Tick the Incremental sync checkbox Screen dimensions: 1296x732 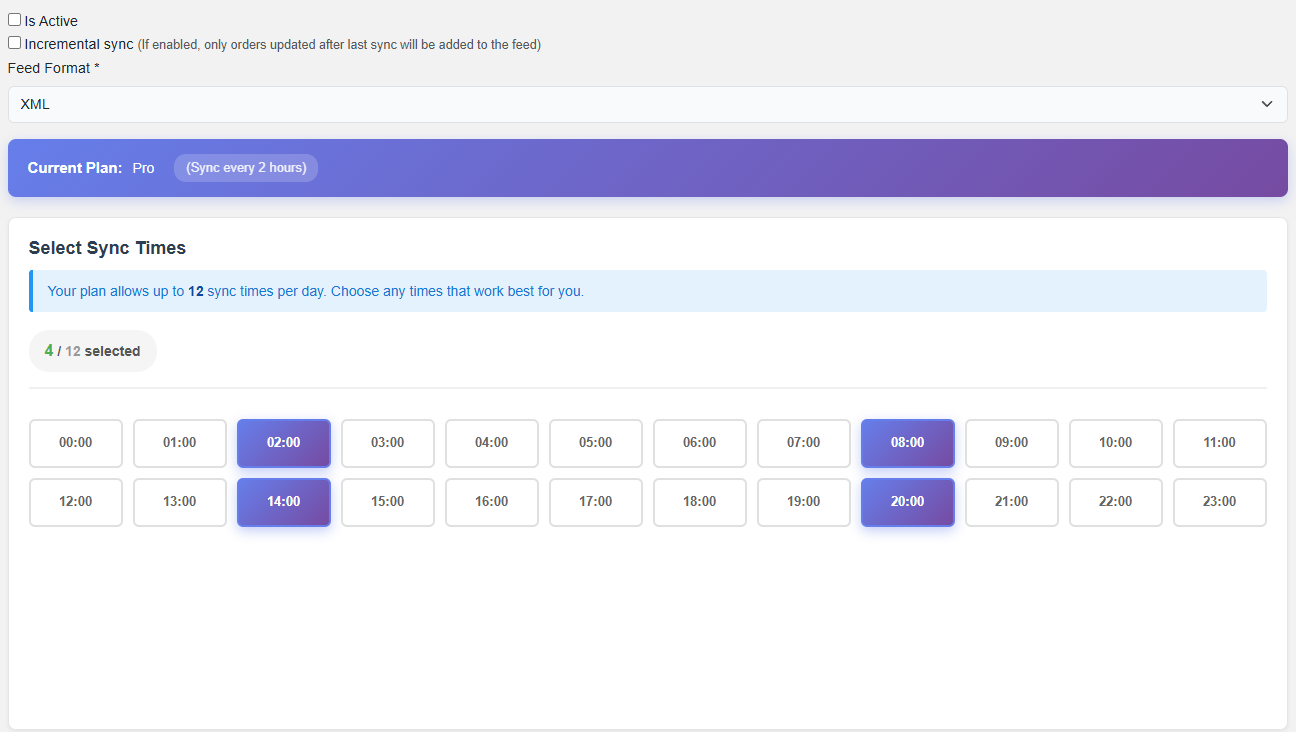15,43
